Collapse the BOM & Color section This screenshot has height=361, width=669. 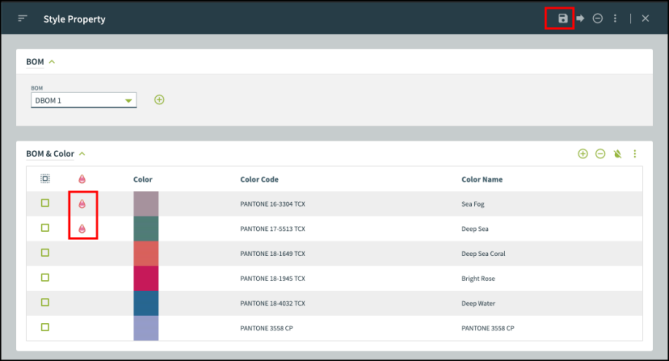[x=82, y=154]
